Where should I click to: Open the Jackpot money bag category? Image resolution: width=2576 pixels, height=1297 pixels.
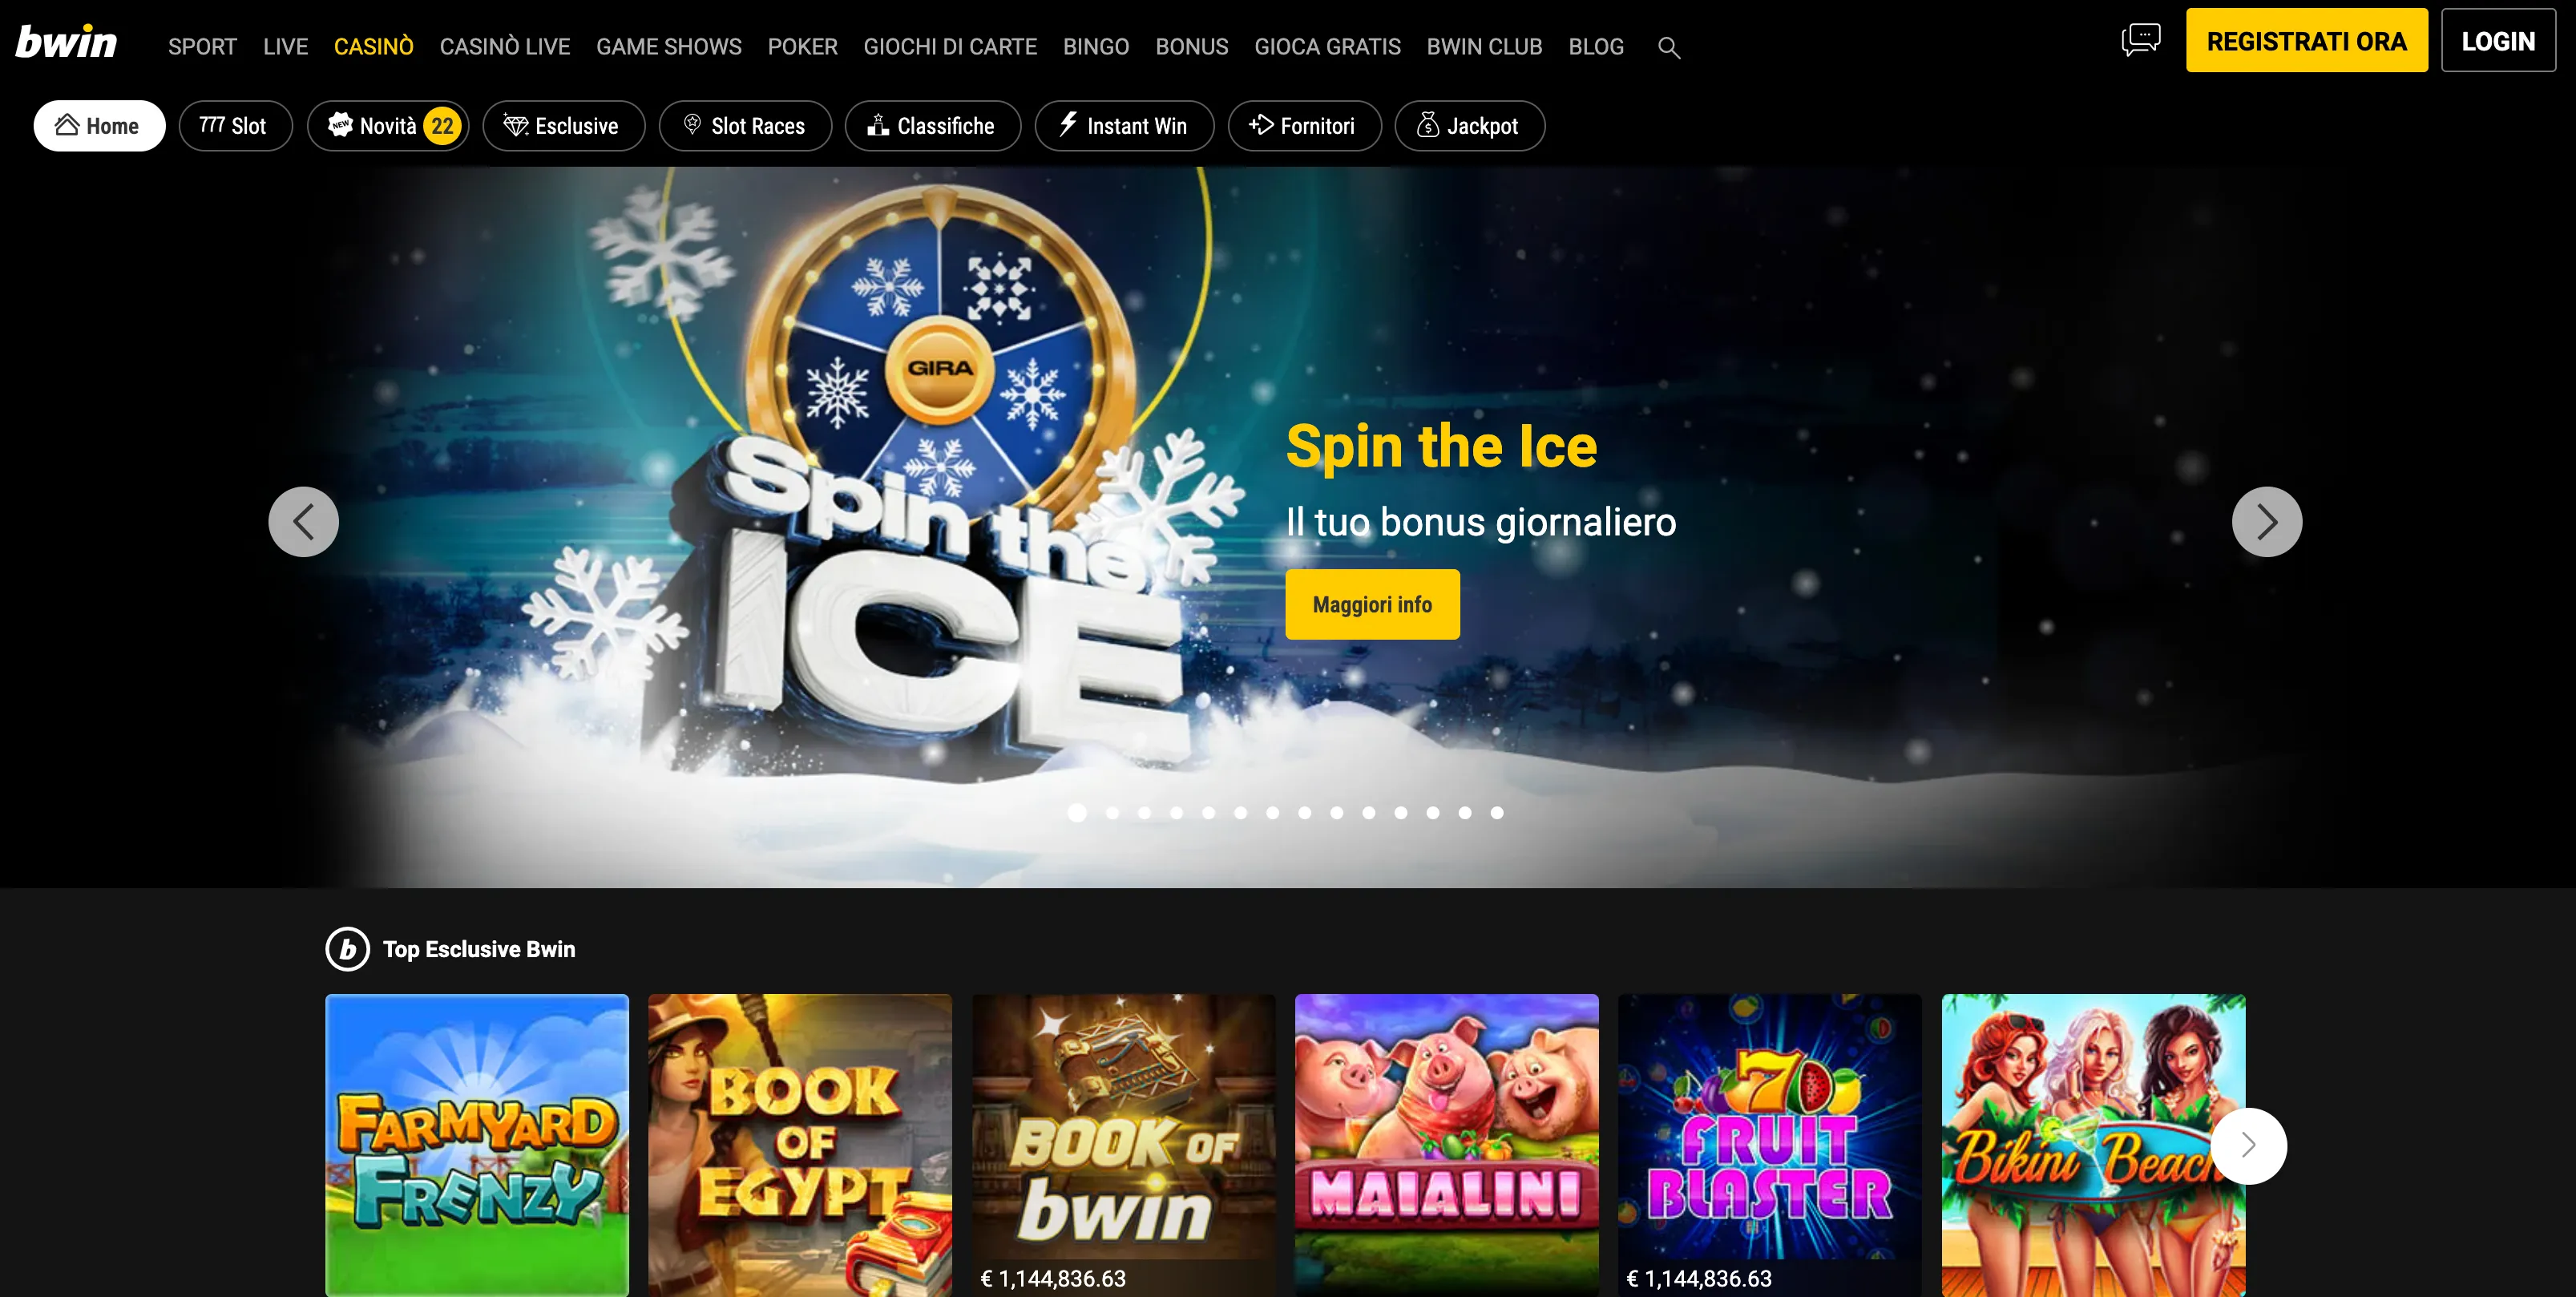pos(1469,126)
